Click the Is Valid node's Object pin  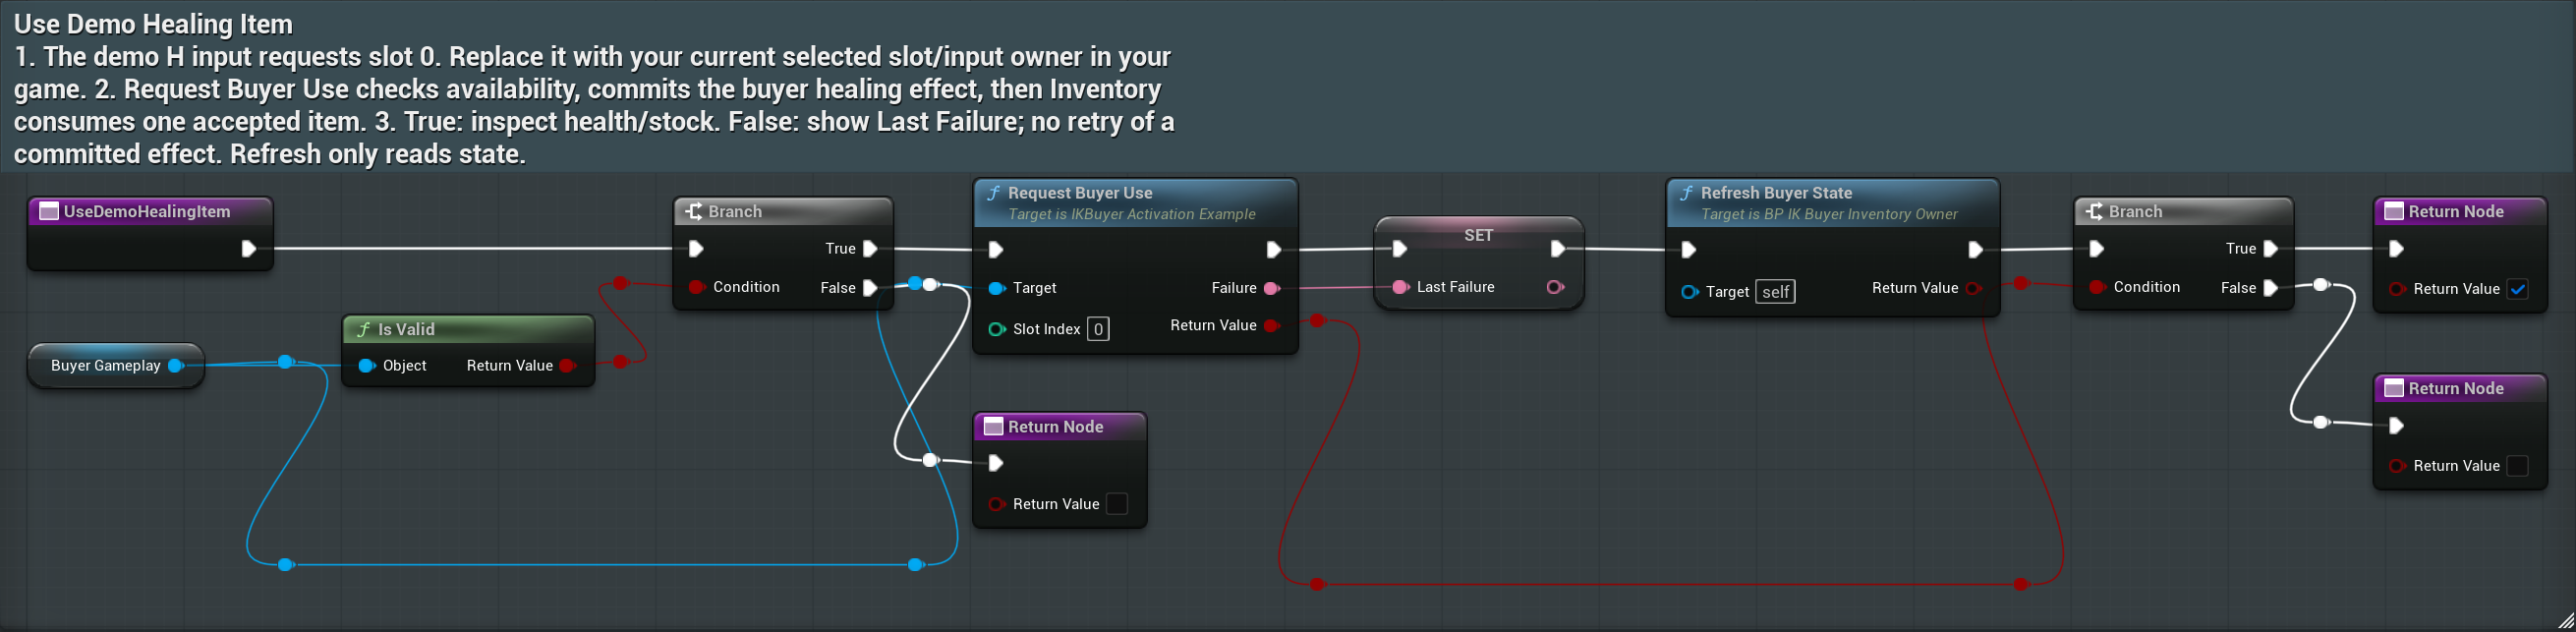pyautogui.click(x=366, y=366)
